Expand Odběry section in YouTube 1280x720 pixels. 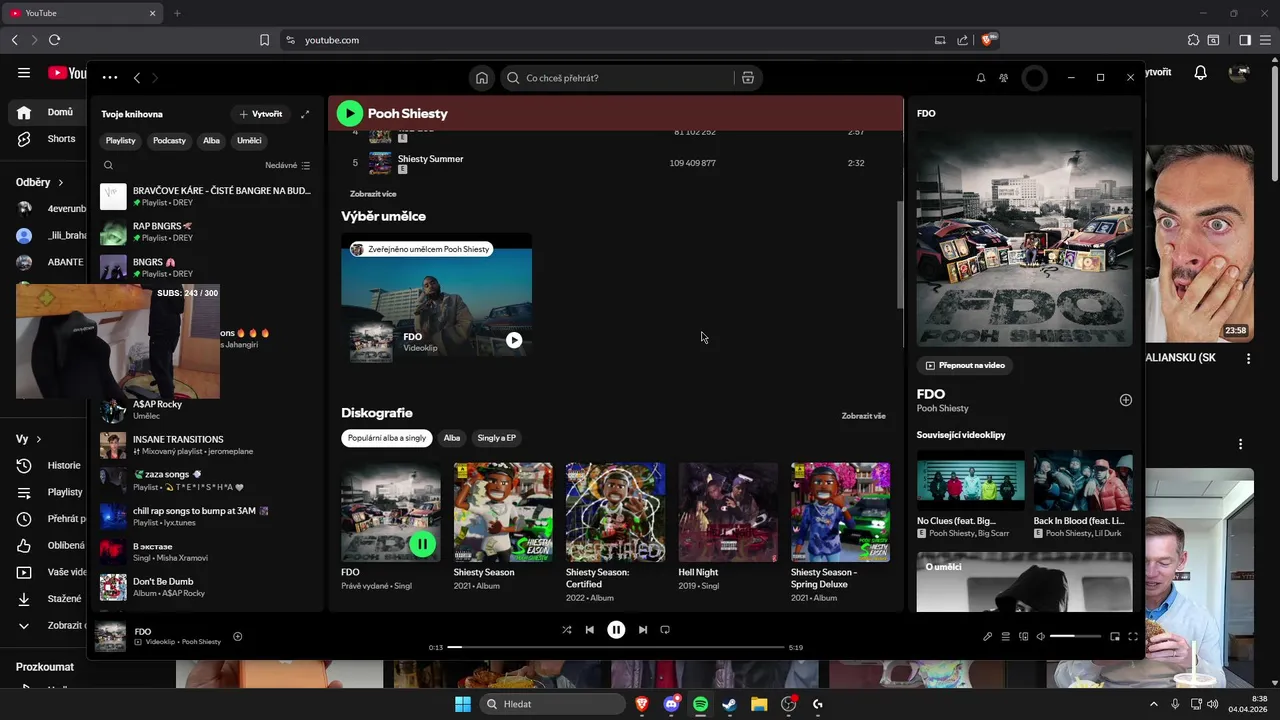click(x=40, y=183)
